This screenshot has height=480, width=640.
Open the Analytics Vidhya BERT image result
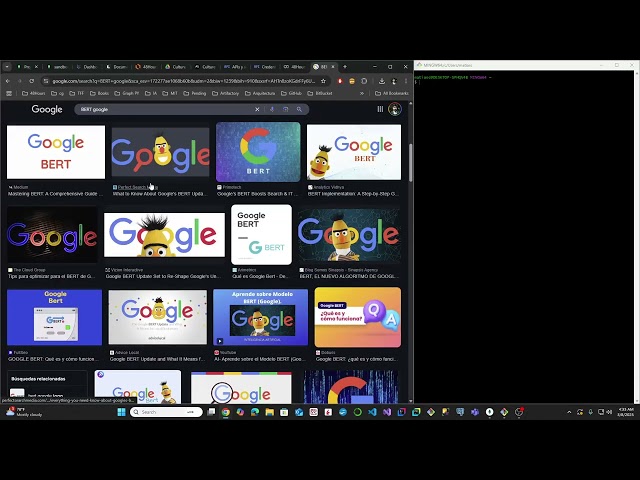tap(354, 152)
